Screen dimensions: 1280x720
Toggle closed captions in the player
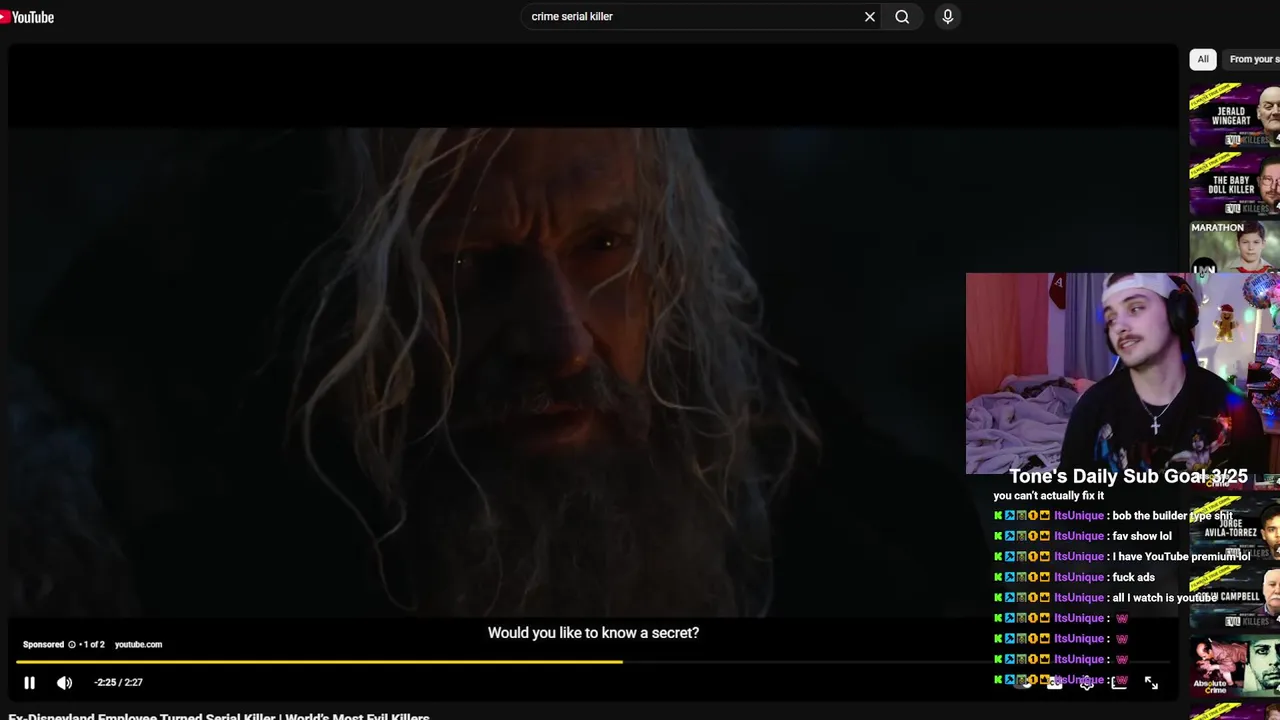point(1054,683)
